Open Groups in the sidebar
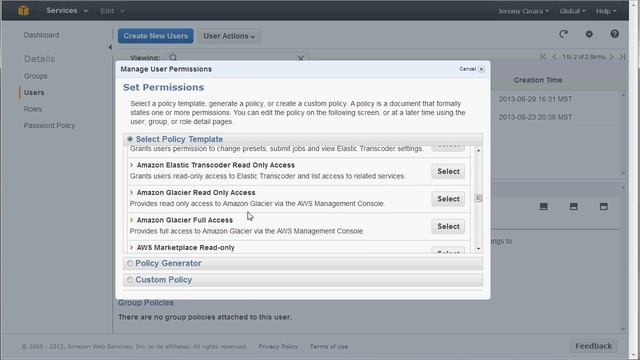This screenshot has height=360, width=640. [x=36, y=76]
